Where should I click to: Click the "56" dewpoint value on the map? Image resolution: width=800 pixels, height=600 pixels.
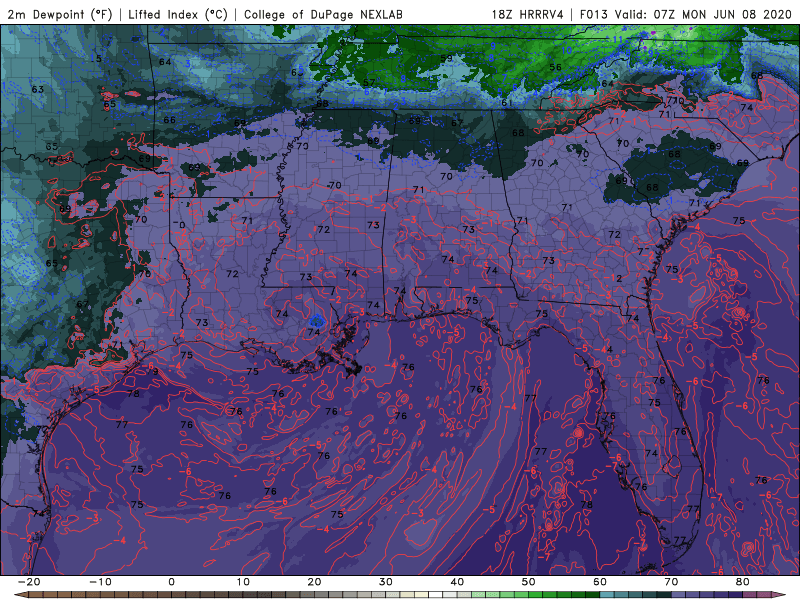click(555, 67)
